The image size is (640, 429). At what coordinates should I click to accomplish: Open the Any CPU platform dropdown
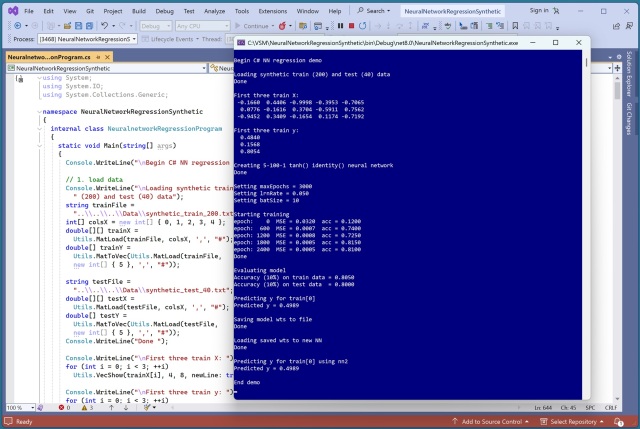click(x=202, y=26)
